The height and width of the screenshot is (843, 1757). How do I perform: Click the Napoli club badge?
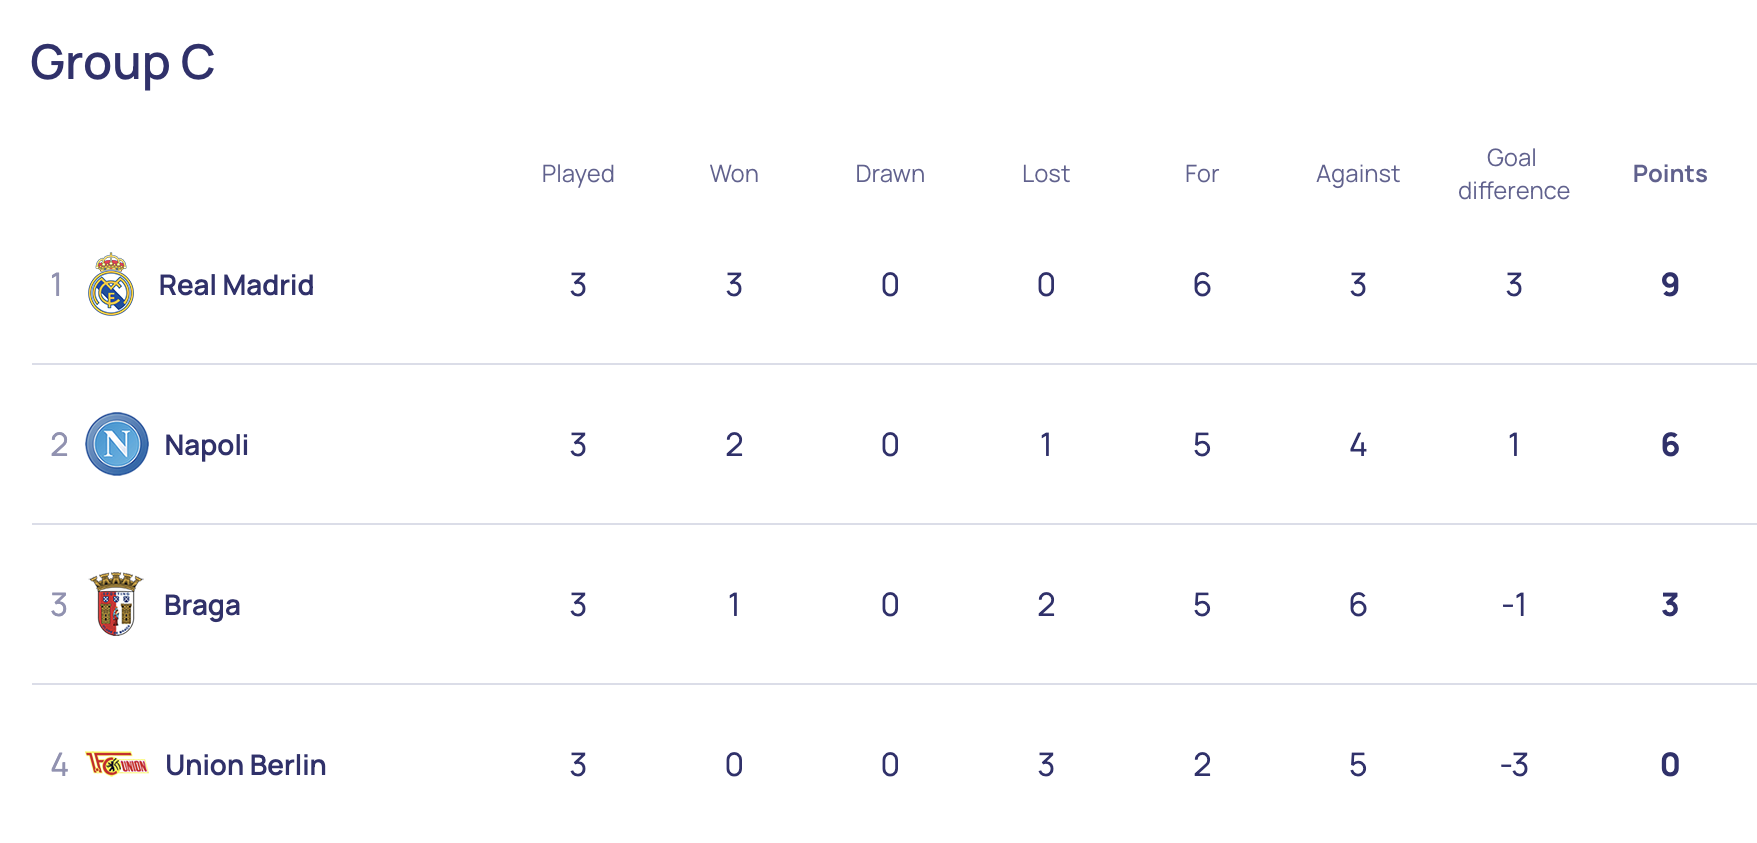coord(117,444)
